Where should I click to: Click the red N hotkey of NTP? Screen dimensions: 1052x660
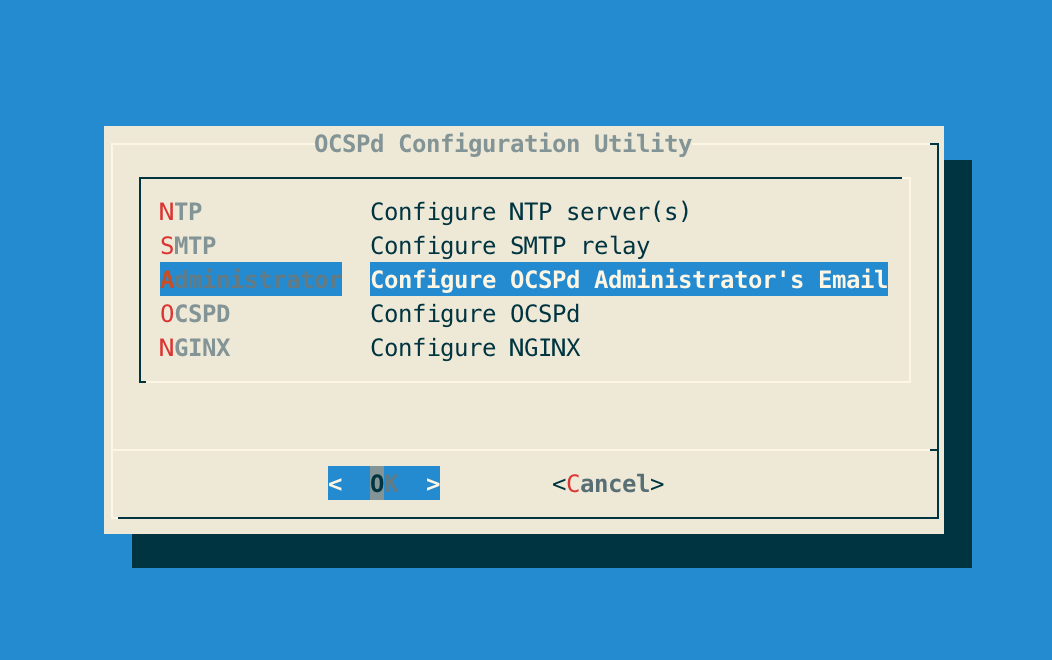(165, 212)
